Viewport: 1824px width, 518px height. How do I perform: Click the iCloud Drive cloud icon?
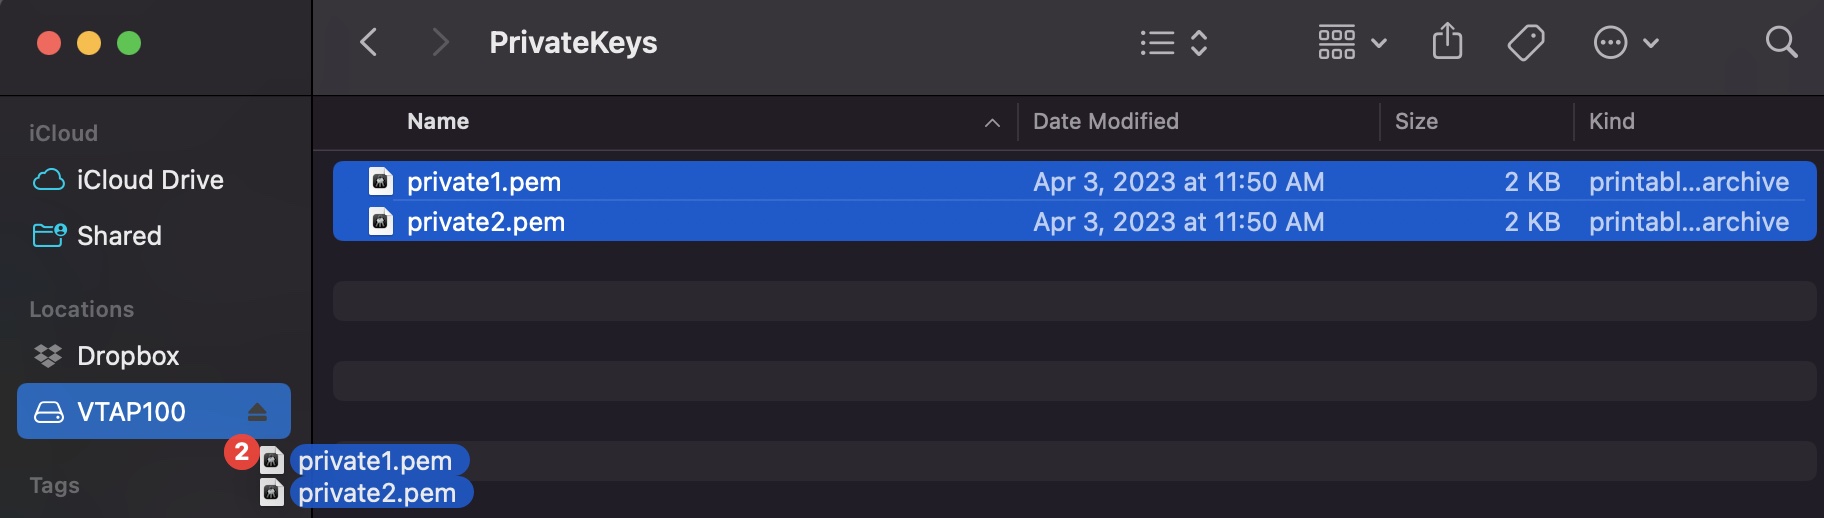tap(49, 180)
